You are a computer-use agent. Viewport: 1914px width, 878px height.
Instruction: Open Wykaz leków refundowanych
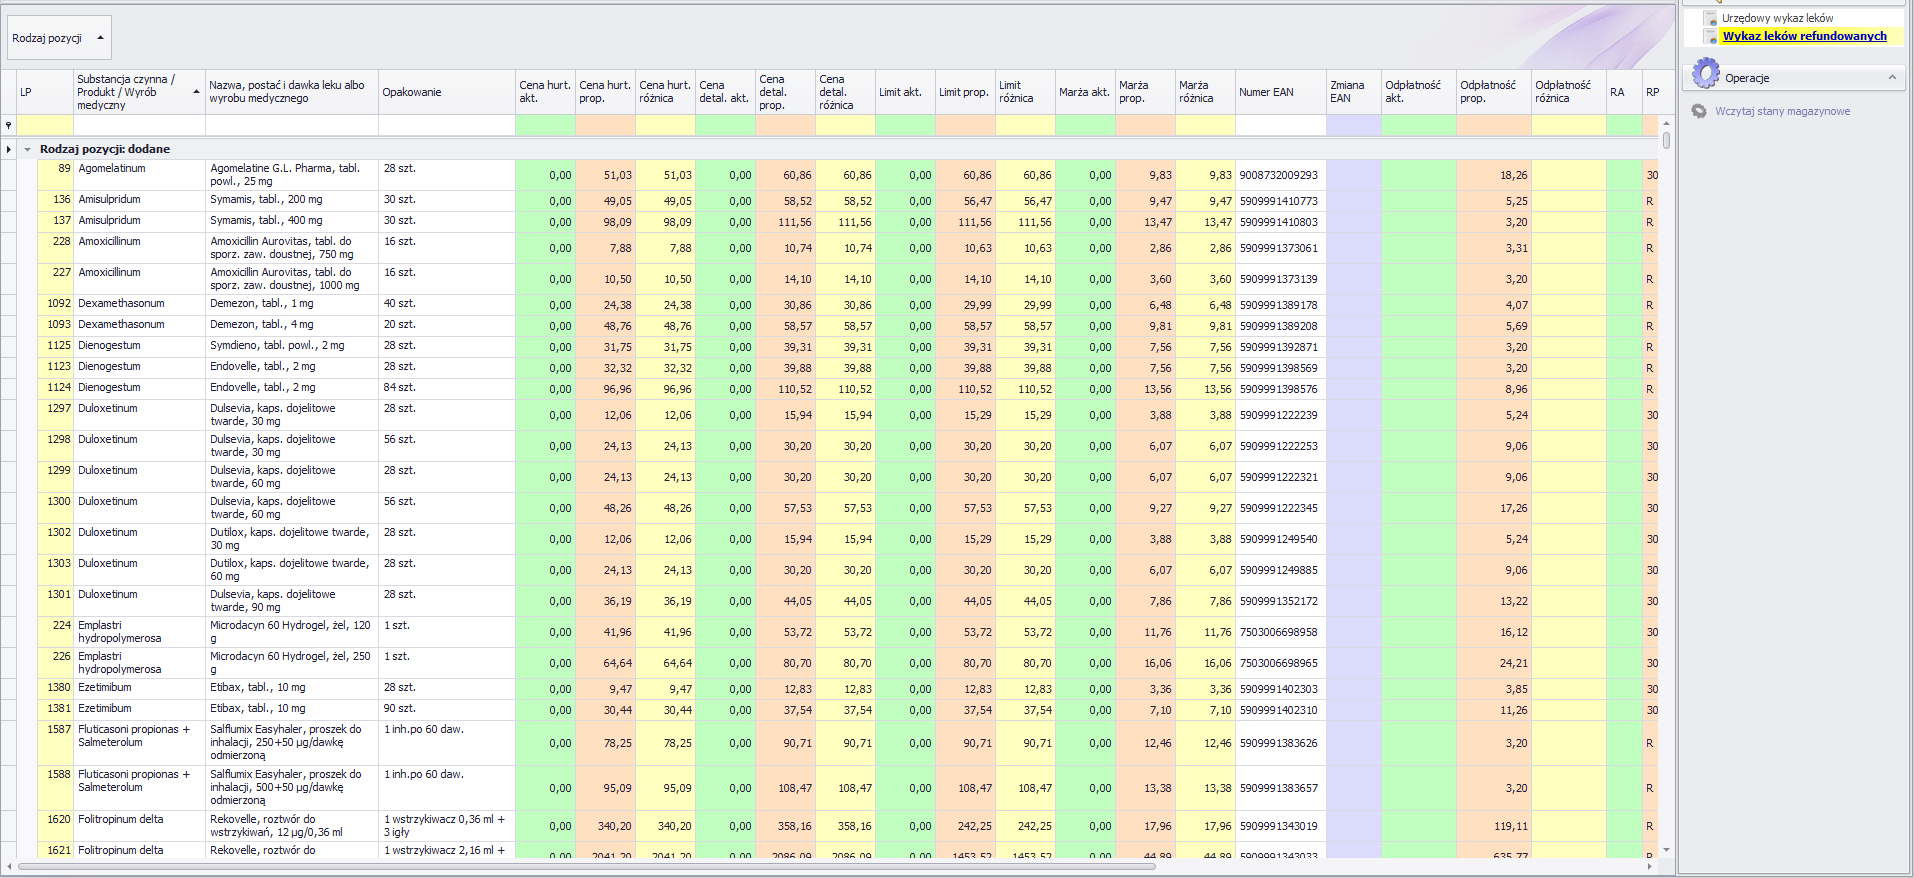pos(1804,36)
